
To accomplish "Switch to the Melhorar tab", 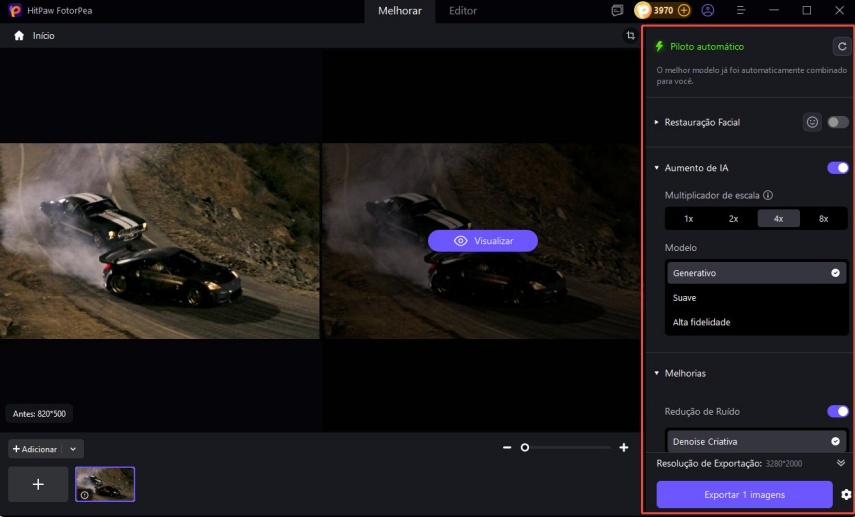I will (x=400, y=11).
